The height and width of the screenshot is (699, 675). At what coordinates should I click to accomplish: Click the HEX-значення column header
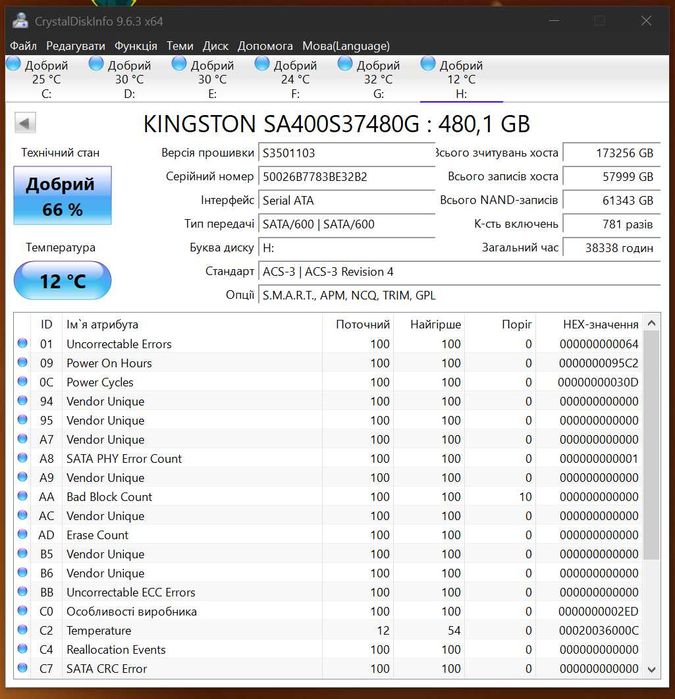589,324
